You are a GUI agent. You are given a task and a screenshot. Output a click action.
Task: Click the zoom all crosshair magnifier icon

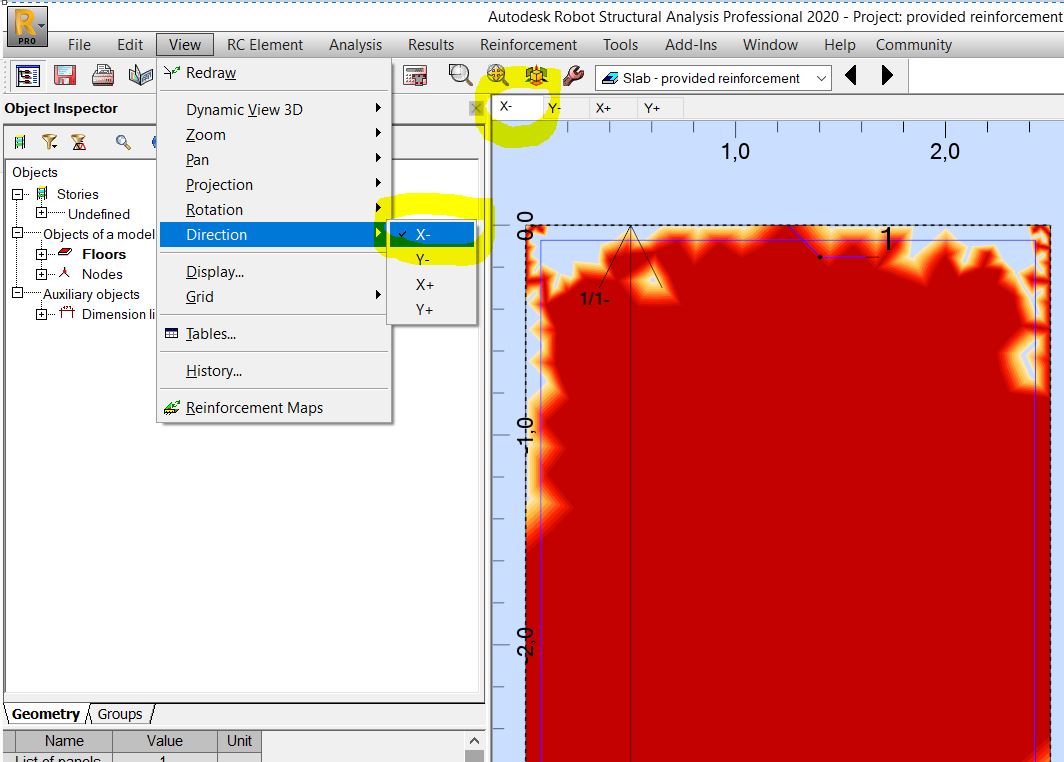point(497,75)
